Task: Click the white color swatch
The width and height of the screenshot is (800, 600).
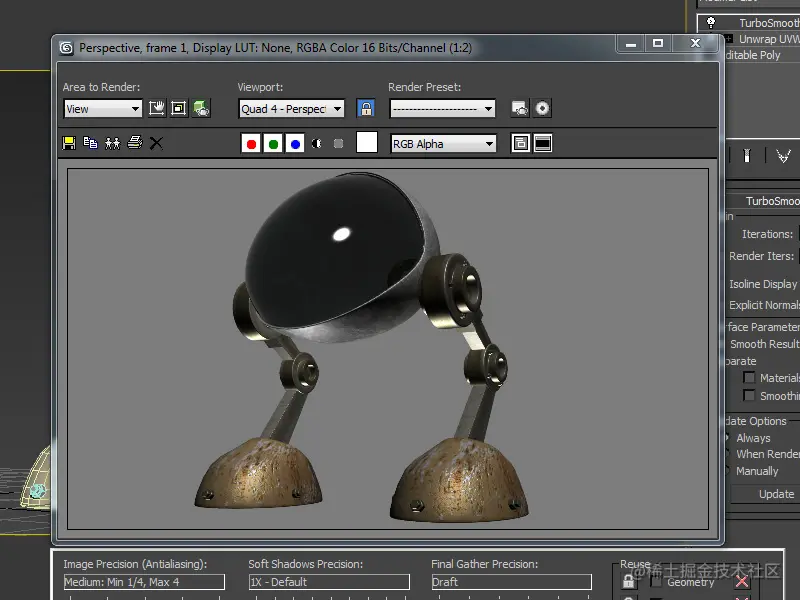Action: click(367, 143)
